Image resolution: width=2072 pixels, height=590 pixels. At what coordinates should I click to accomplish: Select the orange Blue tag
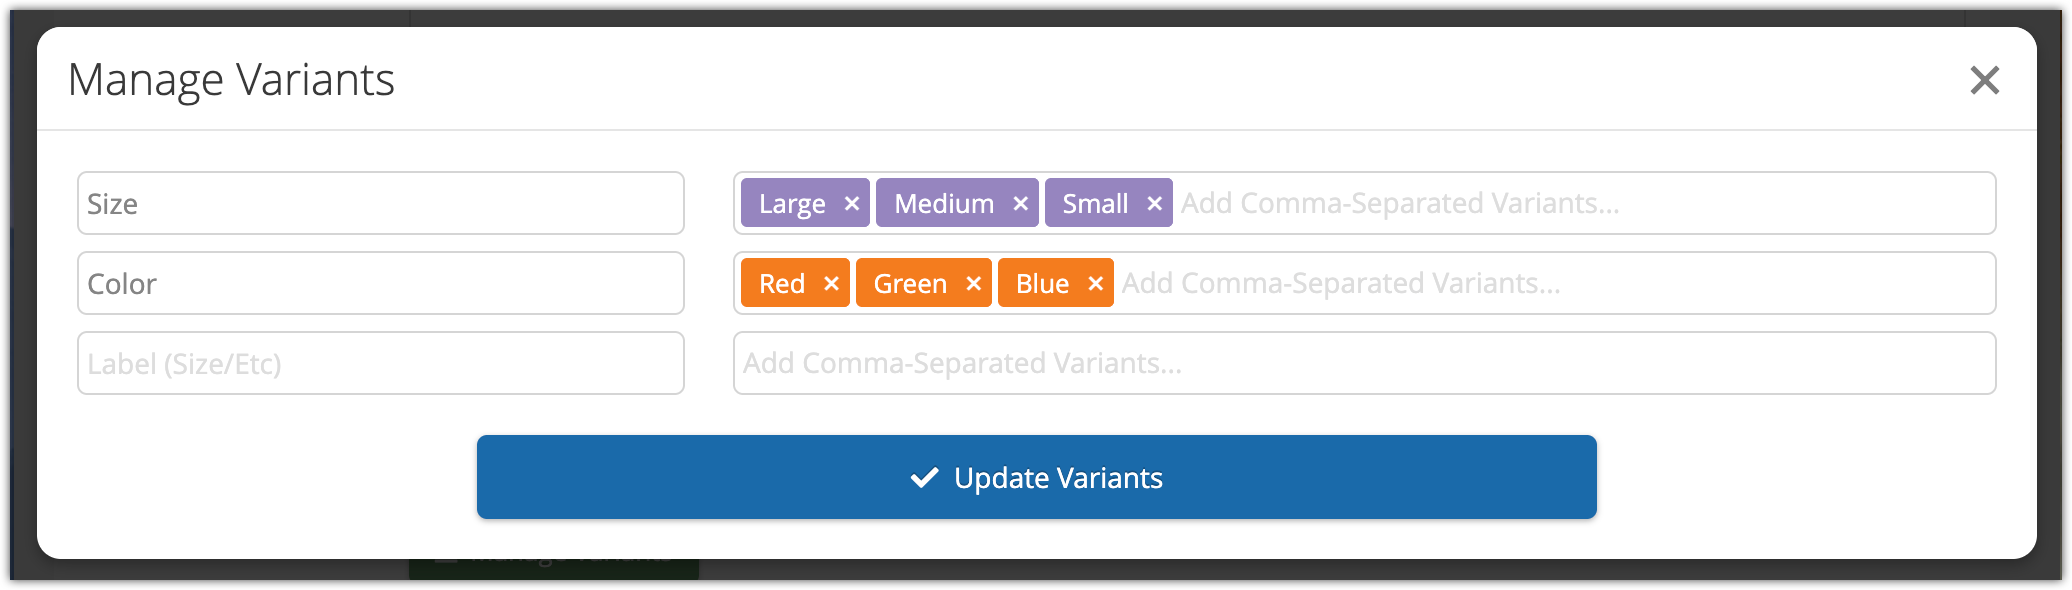click(1041, 284)
